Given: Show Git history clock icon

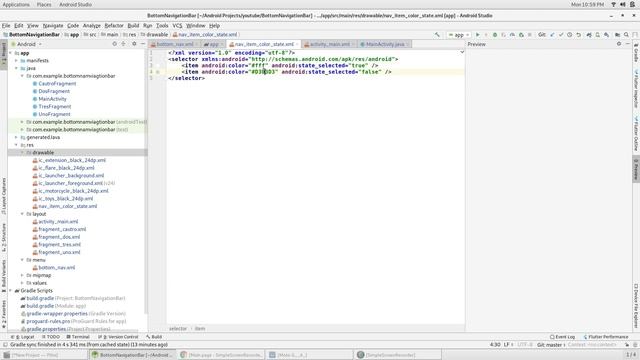Looking at the screenshot, I should pyautogui.click(x=570, y=35).
